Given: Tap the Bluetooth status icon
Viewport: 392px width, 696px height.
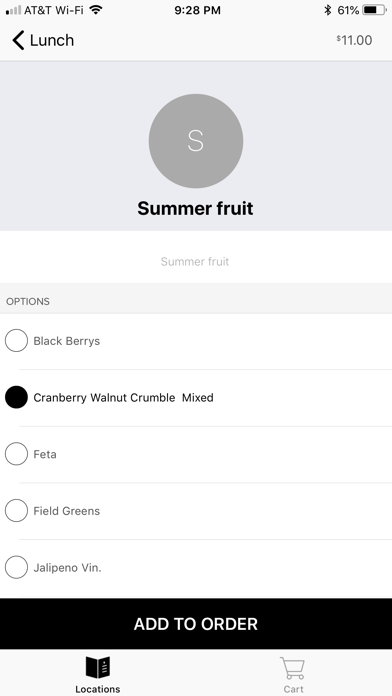Looking at the screenshot, I should pos(328,10).
